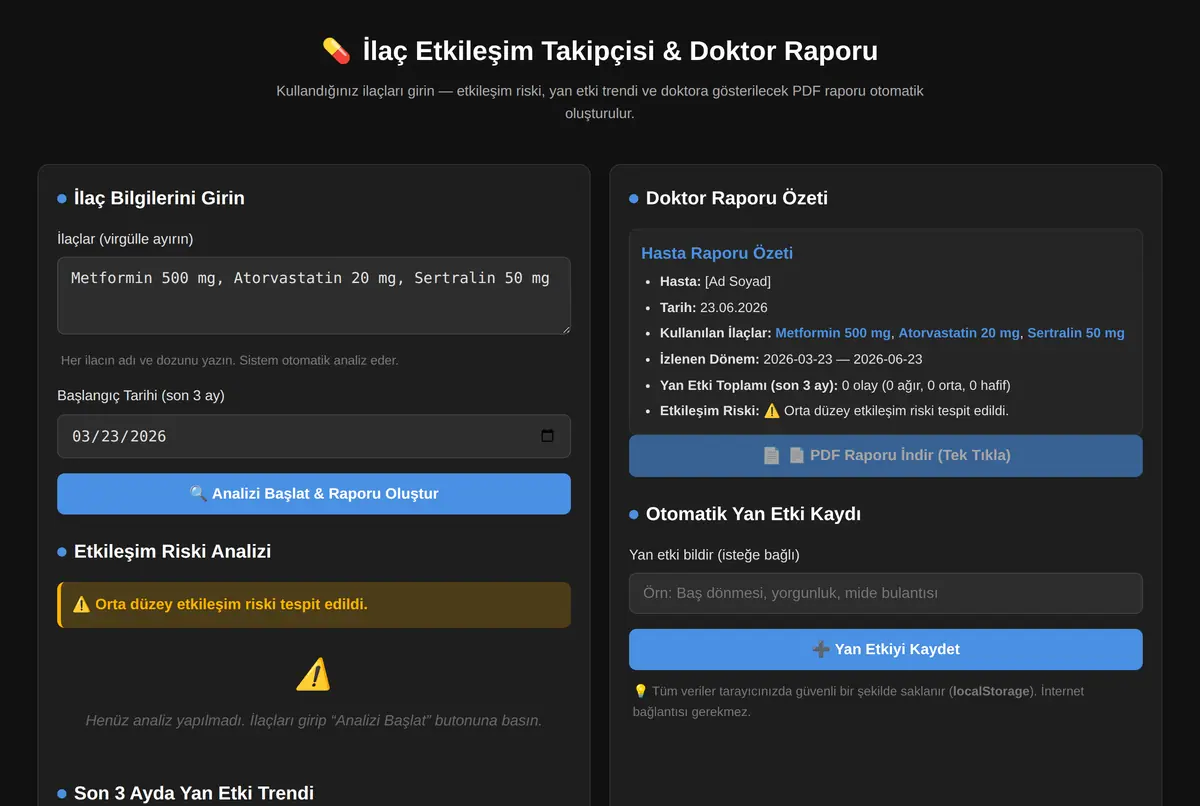Screen dimensions: 1200x806
Task: Click the orange Orta düzey etkileşim riski banner
Action: tap(314, 605)
